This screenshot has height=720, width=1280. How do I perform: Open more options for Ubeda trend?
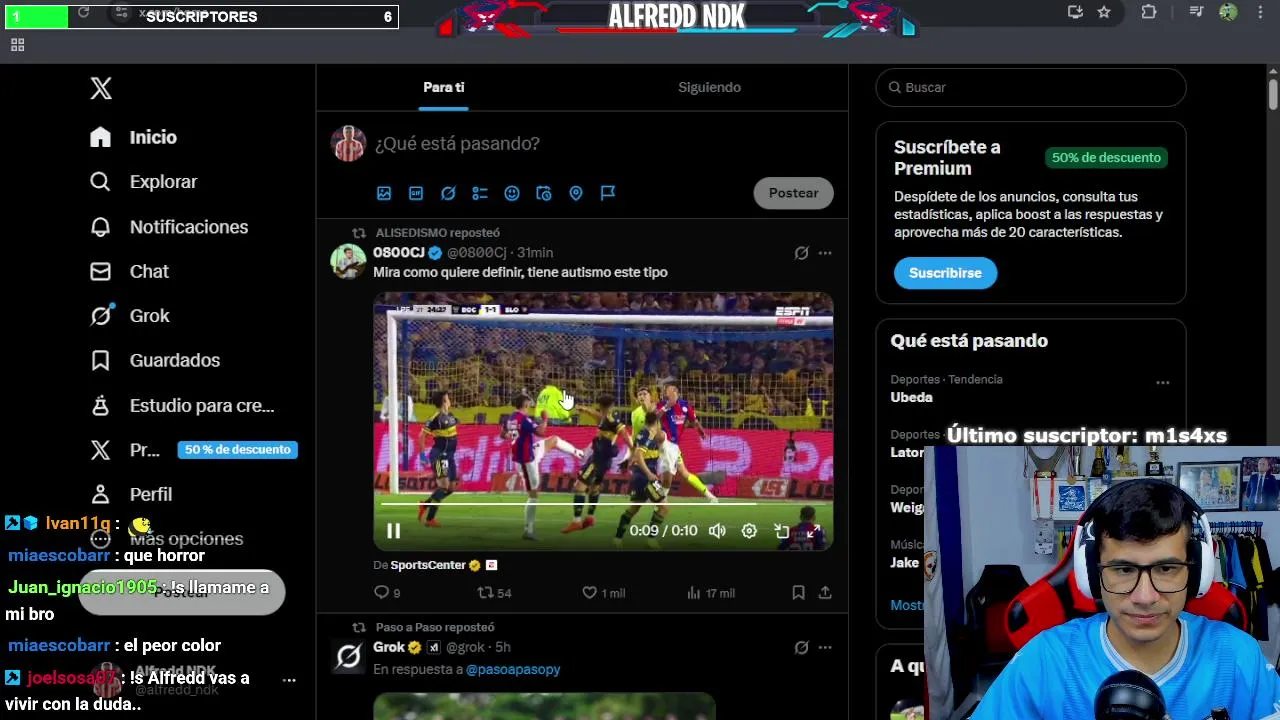point(1163,383)
